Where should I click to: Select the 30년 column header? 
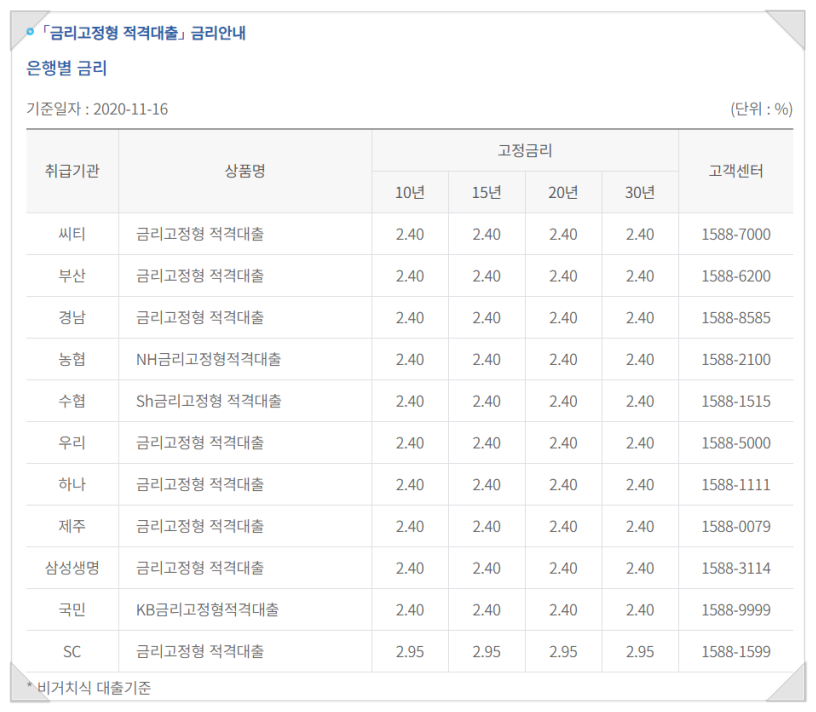[640, 193]
